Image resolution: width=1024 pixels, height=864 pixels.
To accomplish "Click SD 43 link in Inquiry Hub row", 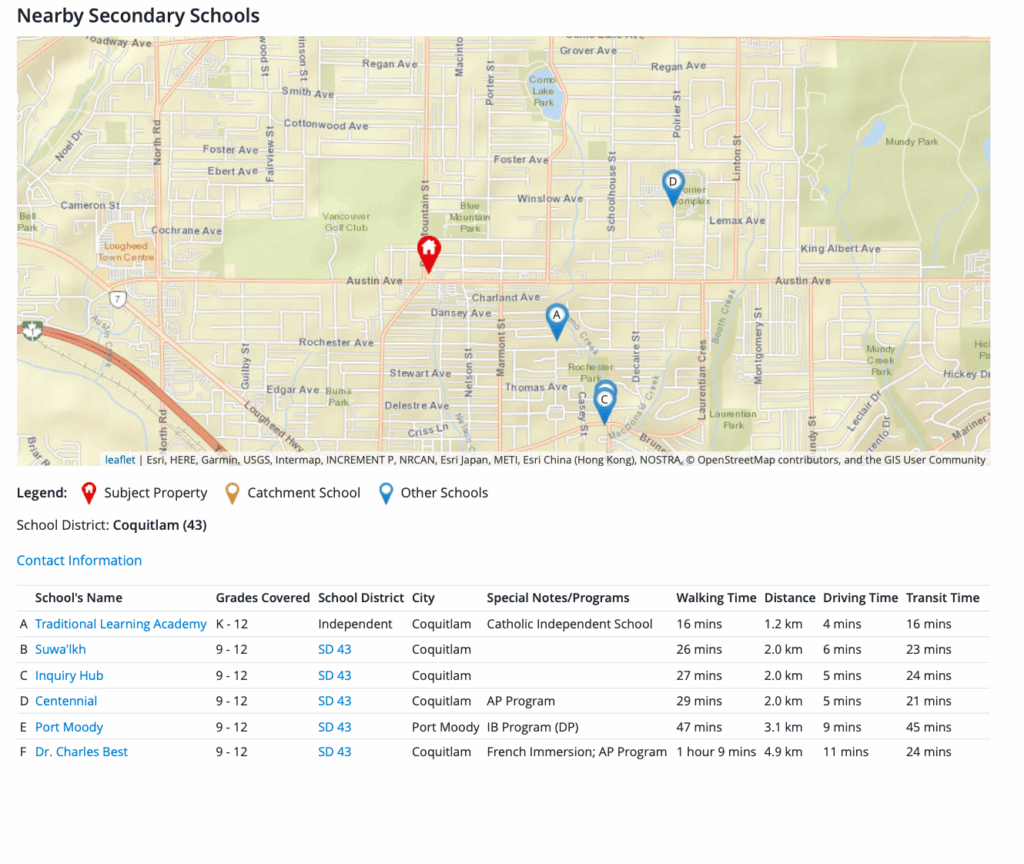I will (x=334, y=675).
